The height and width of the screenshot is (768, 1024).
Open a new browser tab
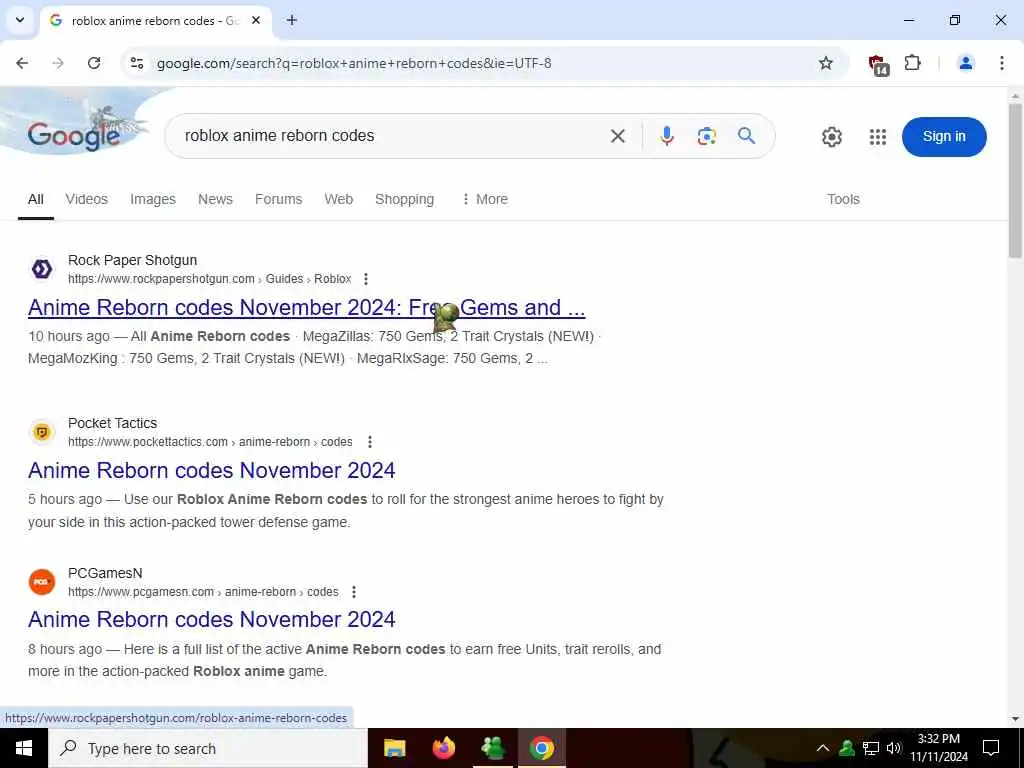292,20
